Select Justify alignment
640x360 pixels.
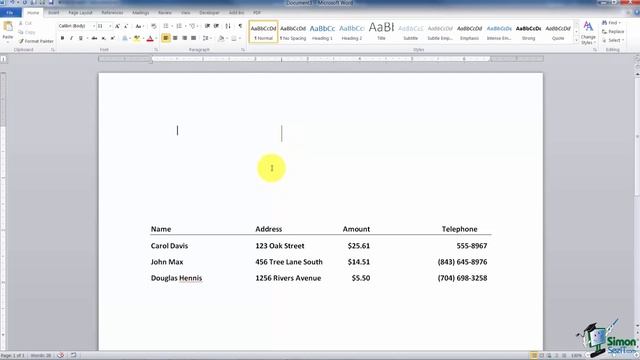pos(193,38)
